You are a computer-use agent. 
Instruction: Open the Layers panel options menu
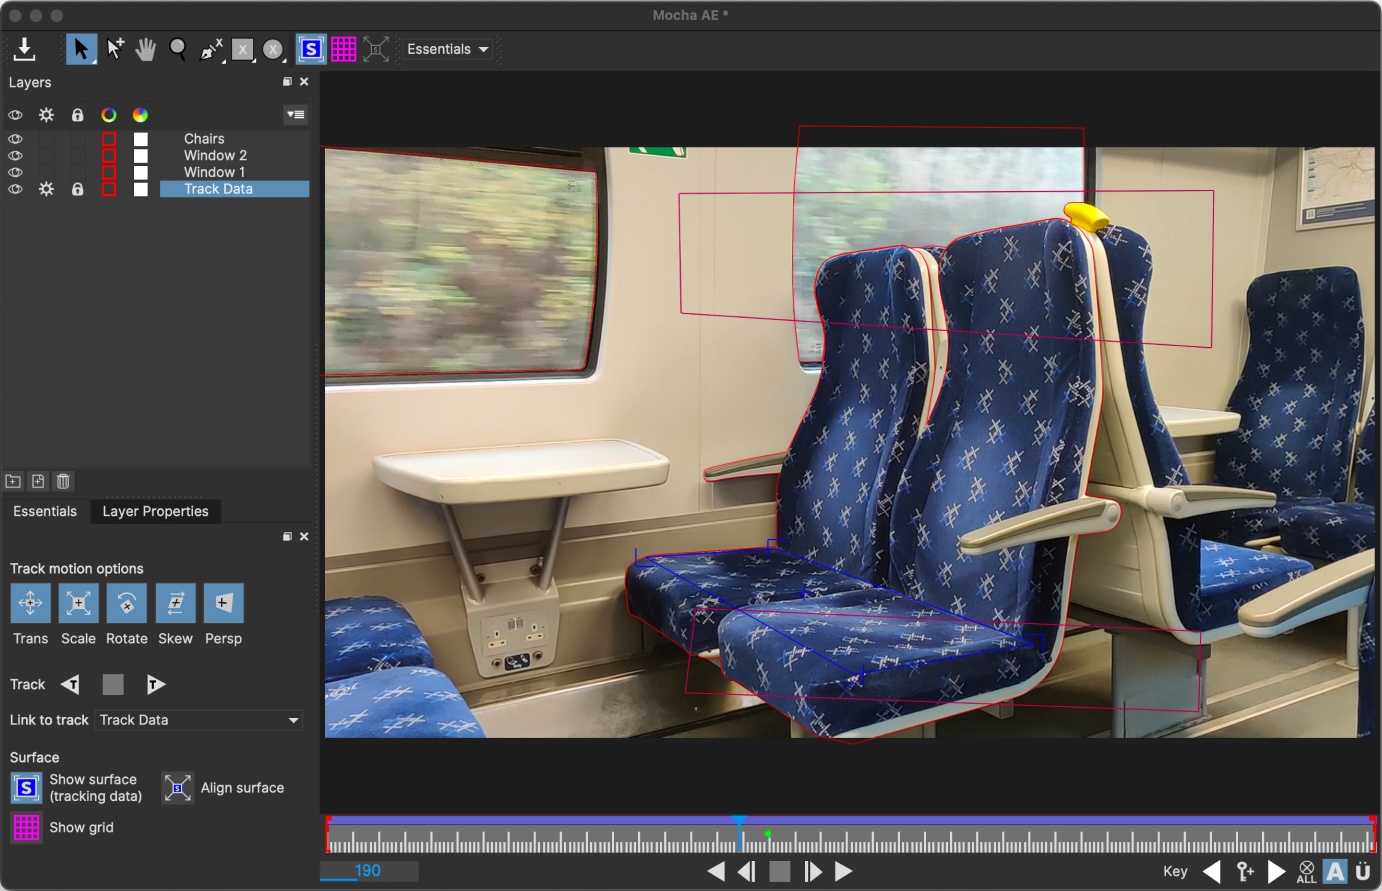[x=295, y=115]
